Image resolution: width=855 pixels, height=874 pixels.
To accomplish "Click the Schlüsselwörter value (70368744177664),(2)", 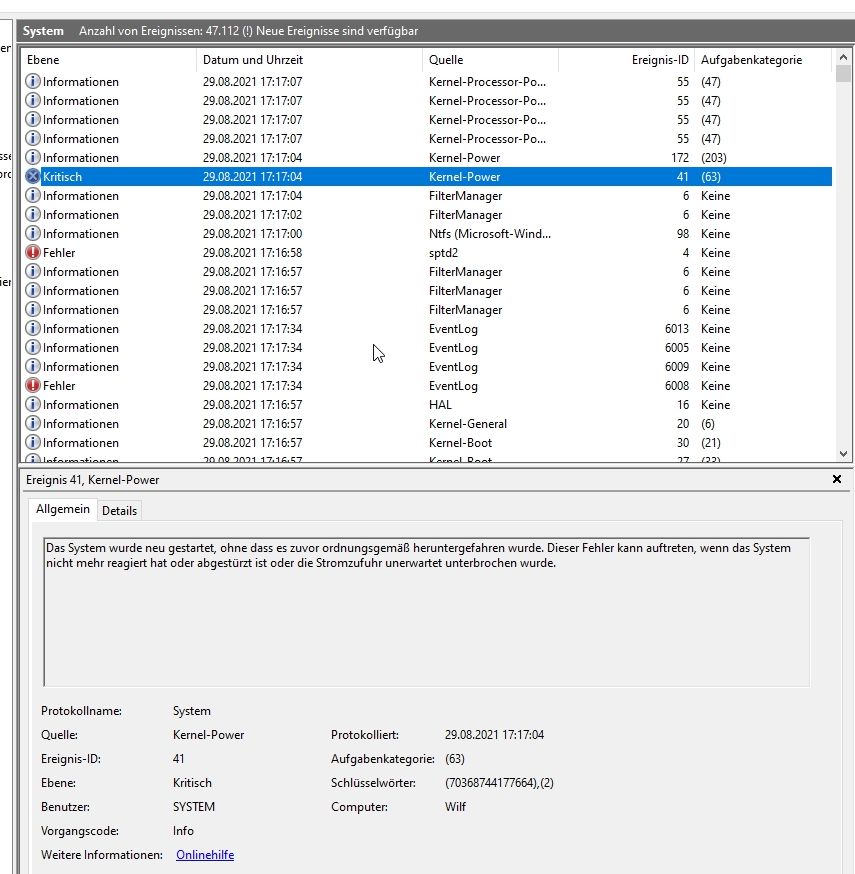I will pyautogui.click(x=499, y=783).
